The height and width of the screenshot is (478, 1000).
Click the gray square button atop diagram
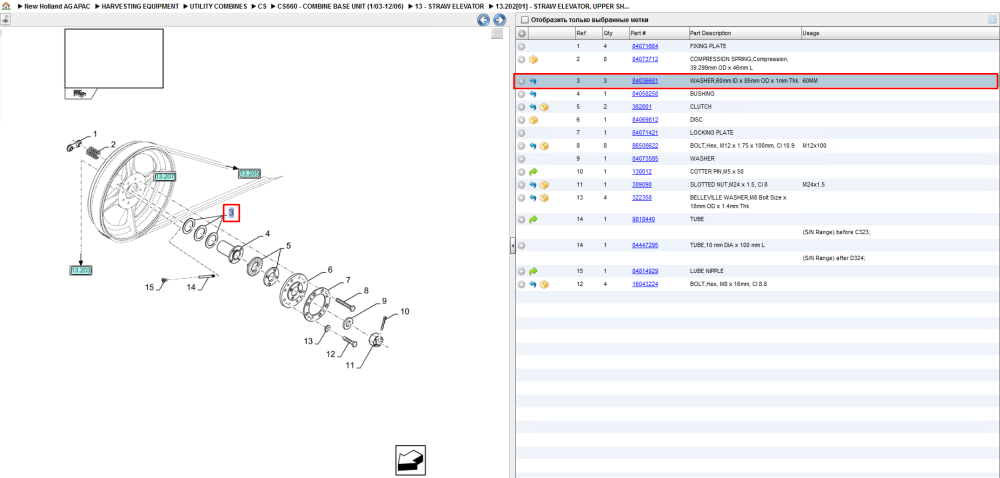(497, 34)
